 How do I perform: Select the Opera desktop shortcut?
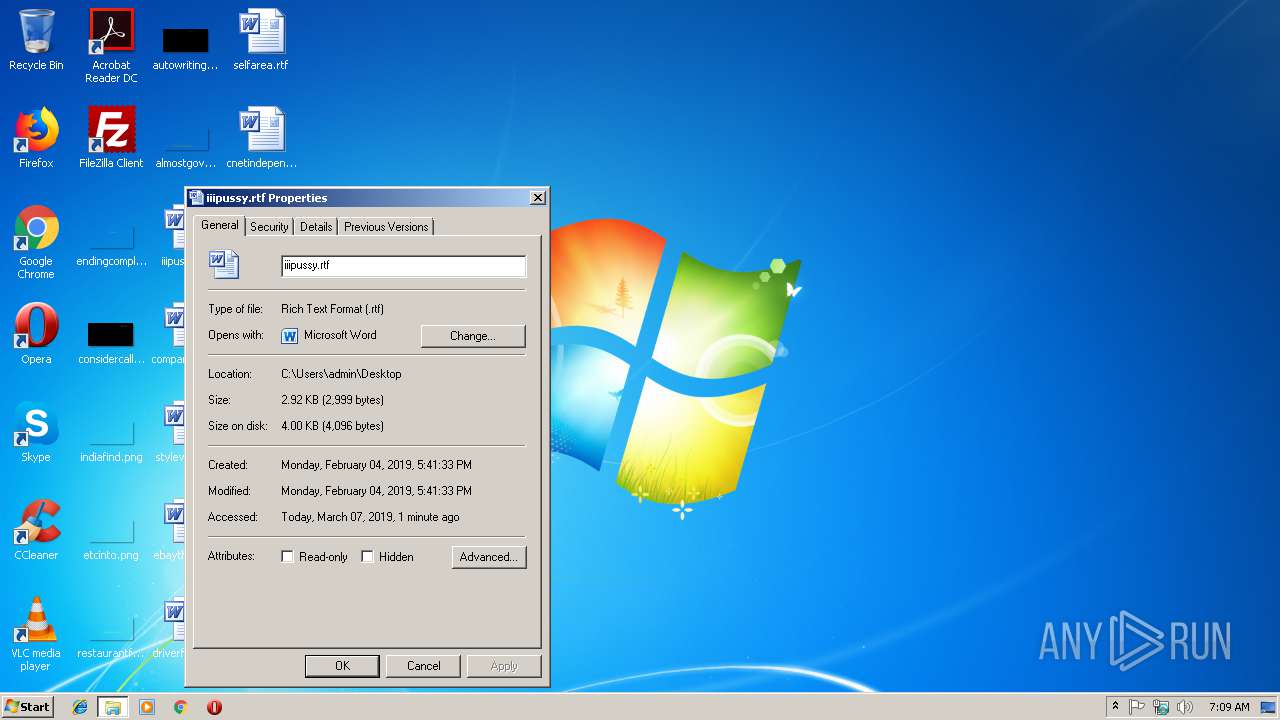[36, 334]
